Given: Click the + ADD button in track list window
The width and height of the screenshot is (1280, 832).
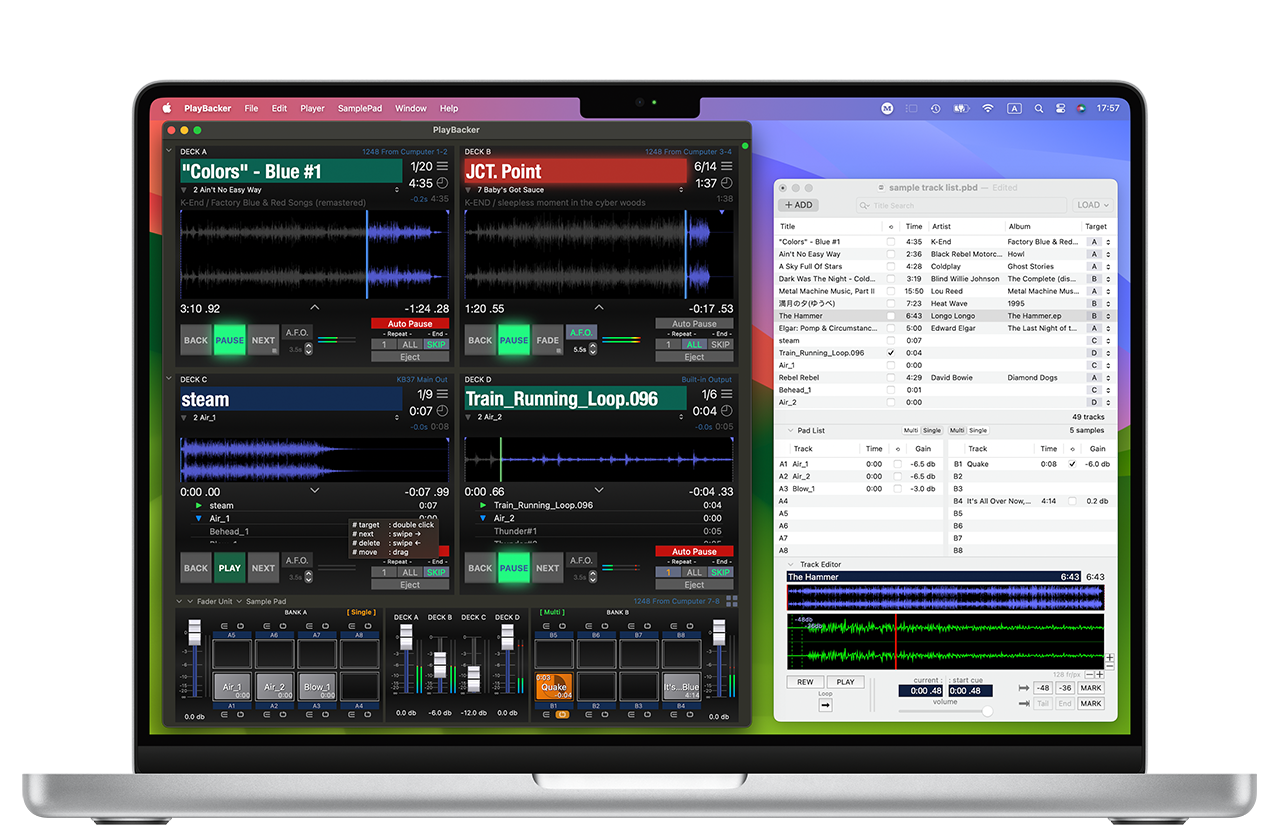Looking at the screenshot, I should click(x=798, y=205).
